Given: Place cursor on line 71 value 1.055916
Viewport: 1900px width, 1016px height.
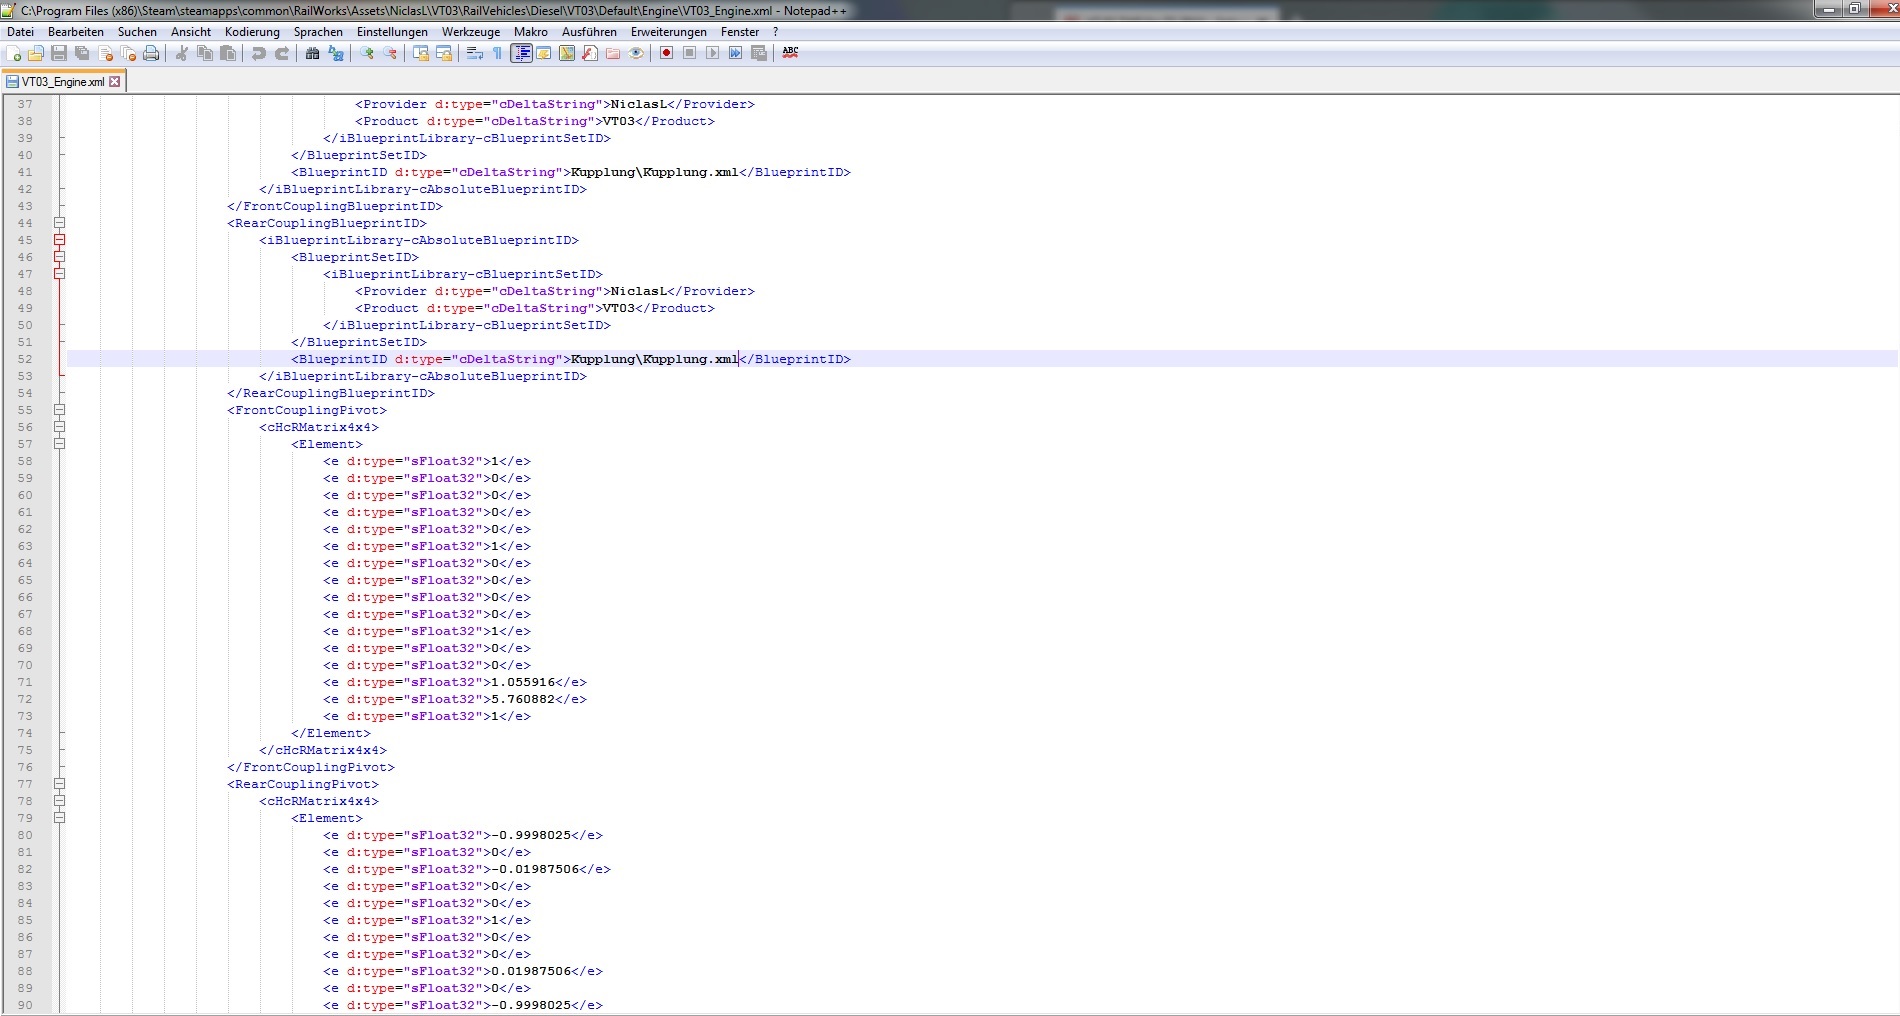Looking at the screenshot, I should click(x=523, y=682).
